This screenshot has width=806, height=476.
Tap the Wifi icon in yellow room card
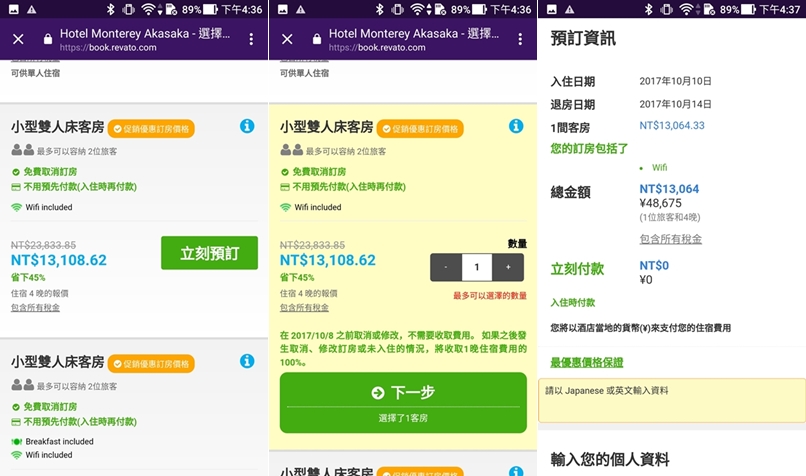[x=285, y=207]
